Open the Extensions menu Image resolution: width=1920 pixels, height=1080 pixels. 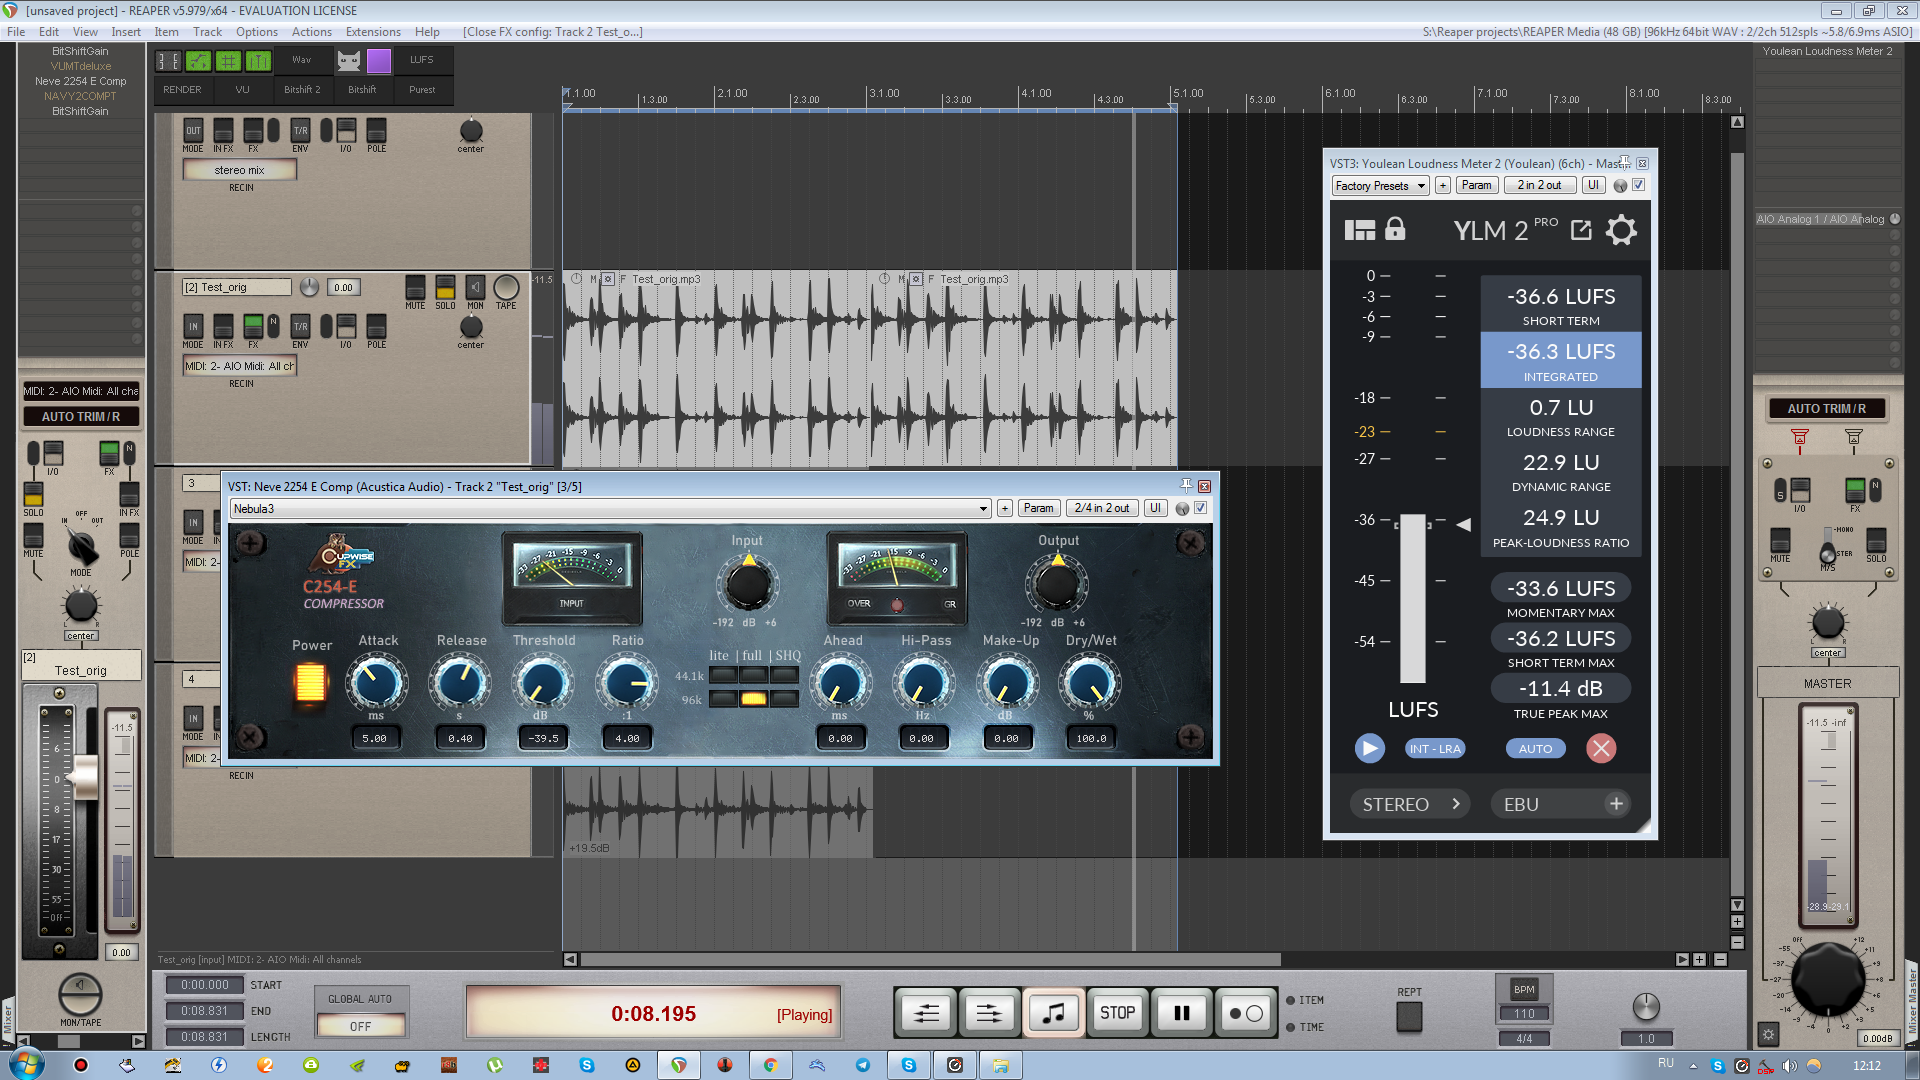pos(373,32)
